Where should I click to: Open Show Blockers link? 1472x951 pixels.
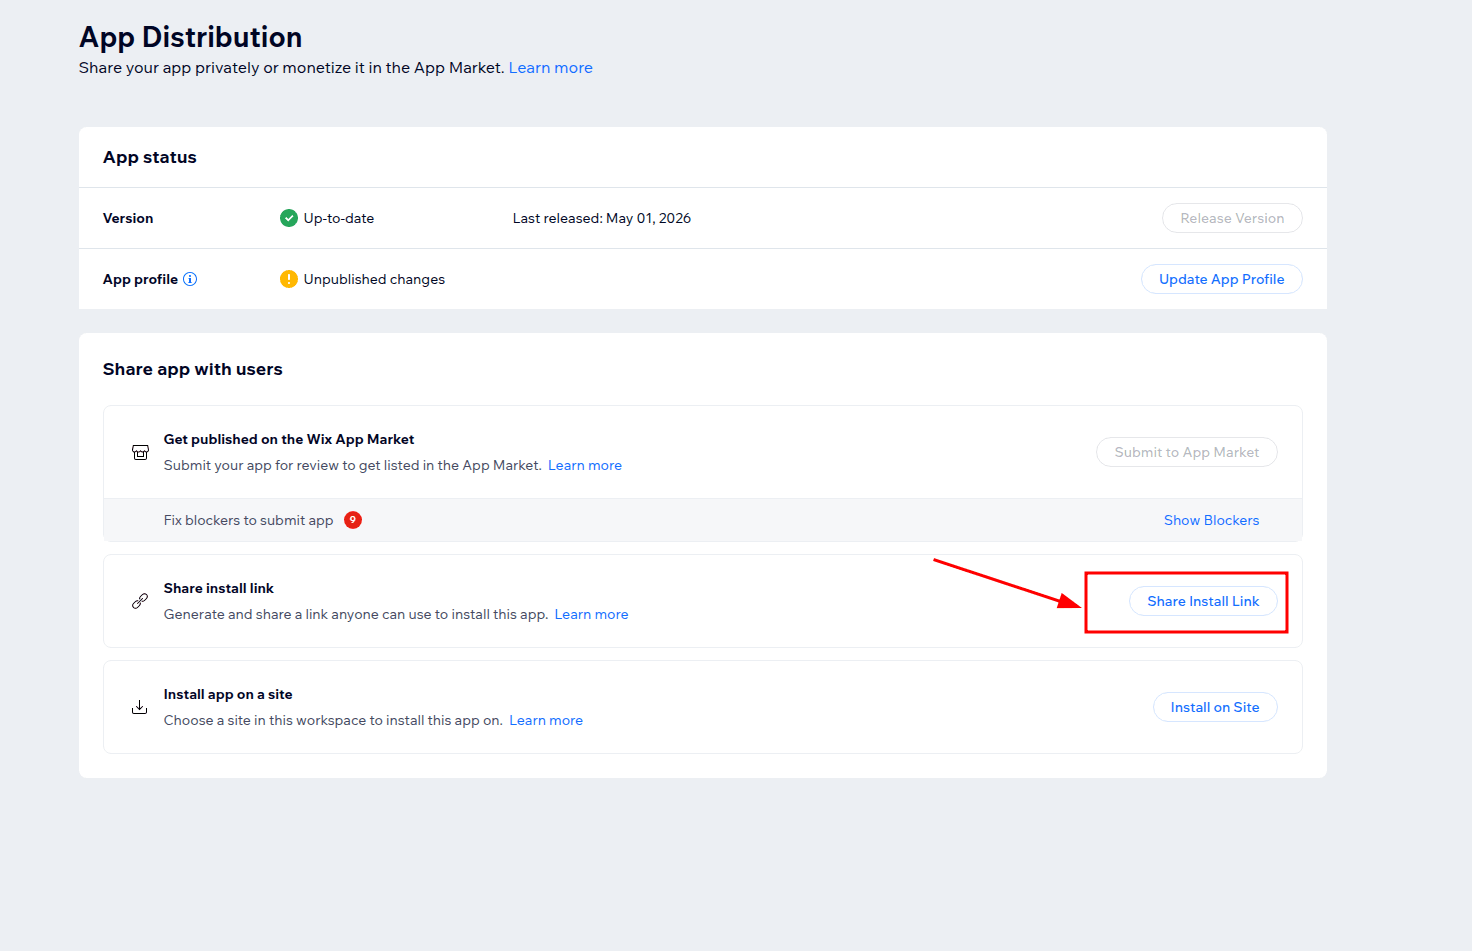point(1211,520)
